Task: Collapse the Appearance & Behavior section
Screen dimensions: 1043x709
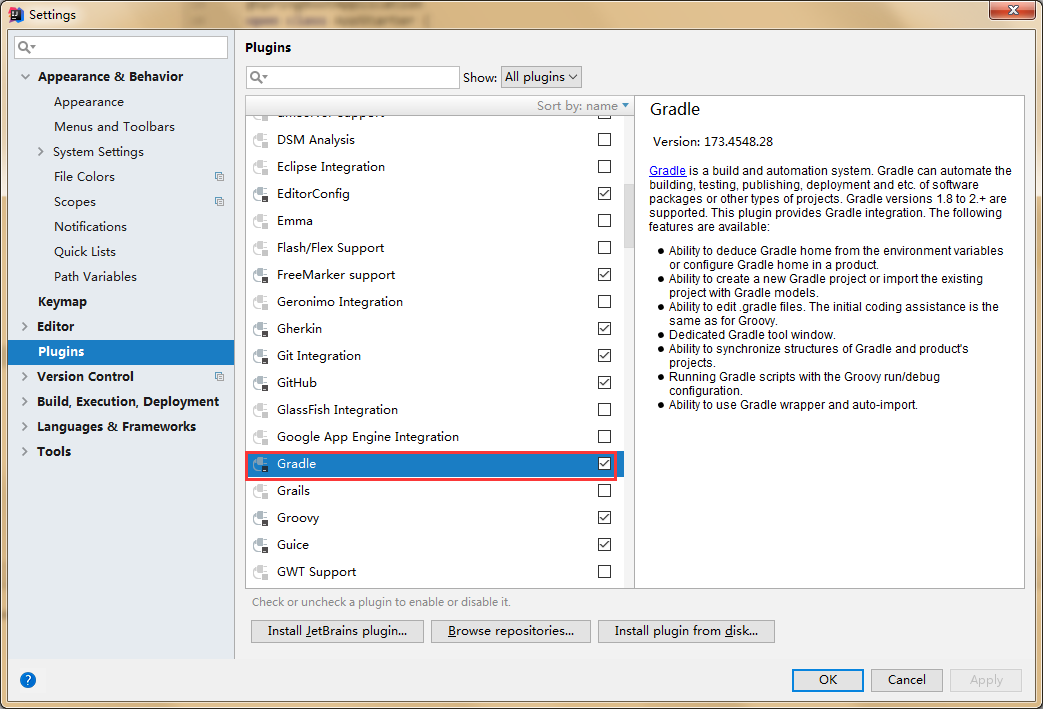Action: (x=25, y=76)
